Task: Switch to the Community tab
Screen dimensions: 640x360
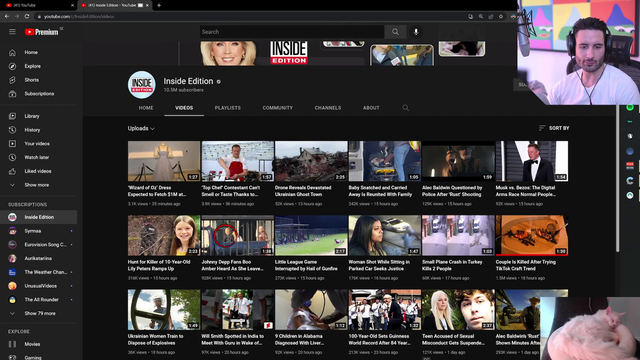Action: tap(278, 108)
